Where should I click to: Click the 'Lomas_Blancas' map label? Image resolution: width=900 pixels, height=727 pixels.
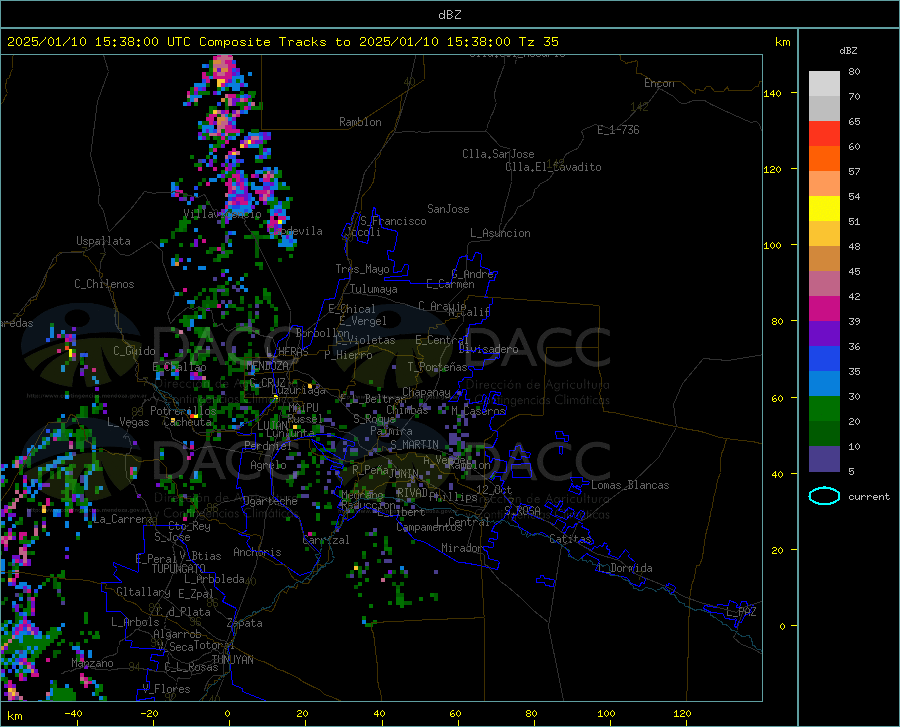pos(630,485)
